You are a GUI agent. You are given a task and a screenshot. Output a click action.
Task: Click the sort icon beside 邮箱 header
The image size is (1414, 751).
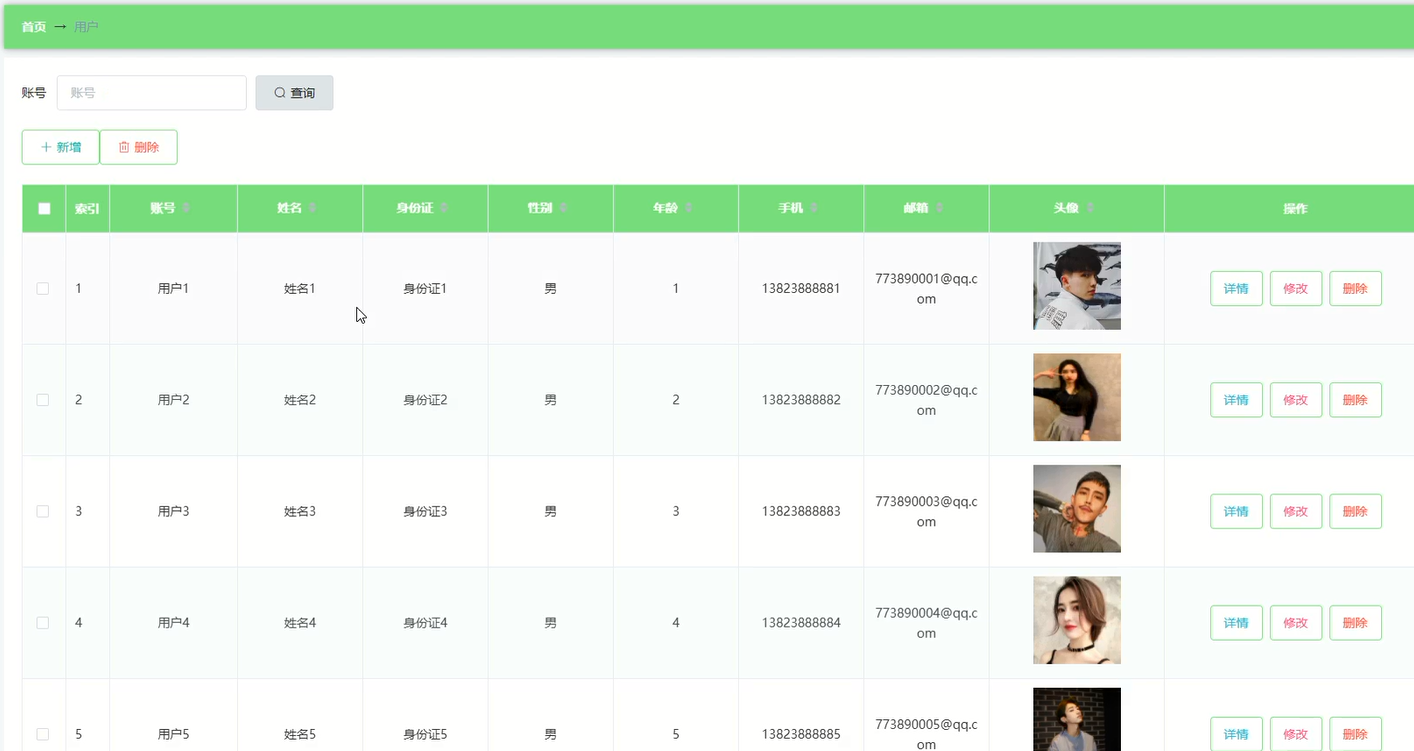(939, 208)
